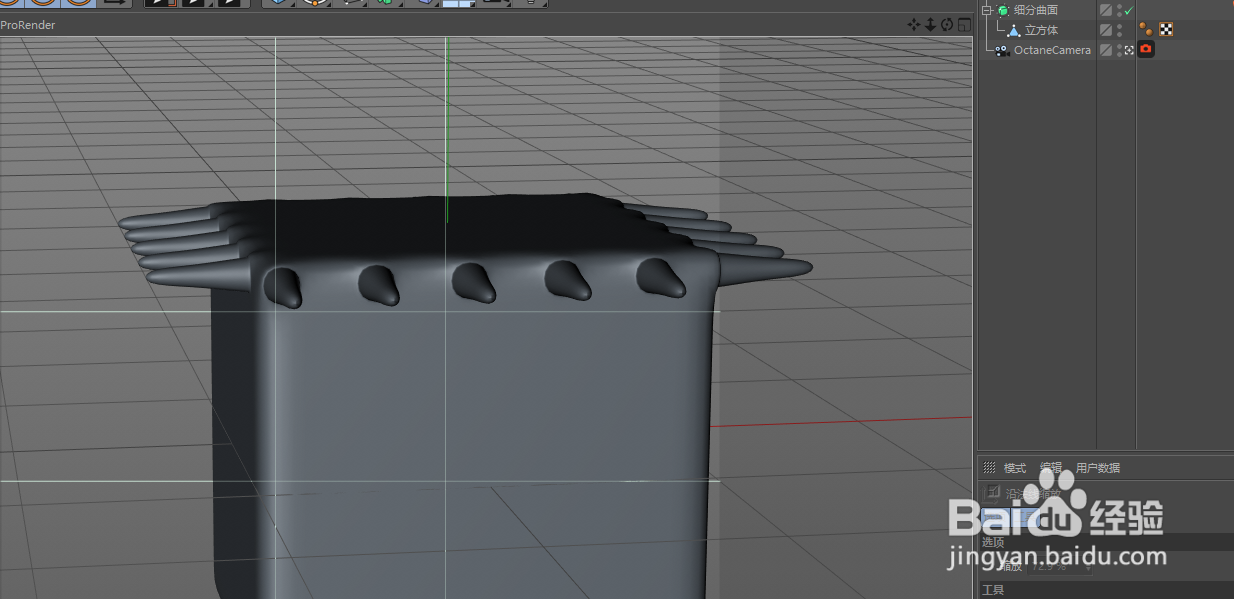The image size is (1234, 599).
Task: Open the switch-views icon at viewport top right
Action: tap(964, 24)
